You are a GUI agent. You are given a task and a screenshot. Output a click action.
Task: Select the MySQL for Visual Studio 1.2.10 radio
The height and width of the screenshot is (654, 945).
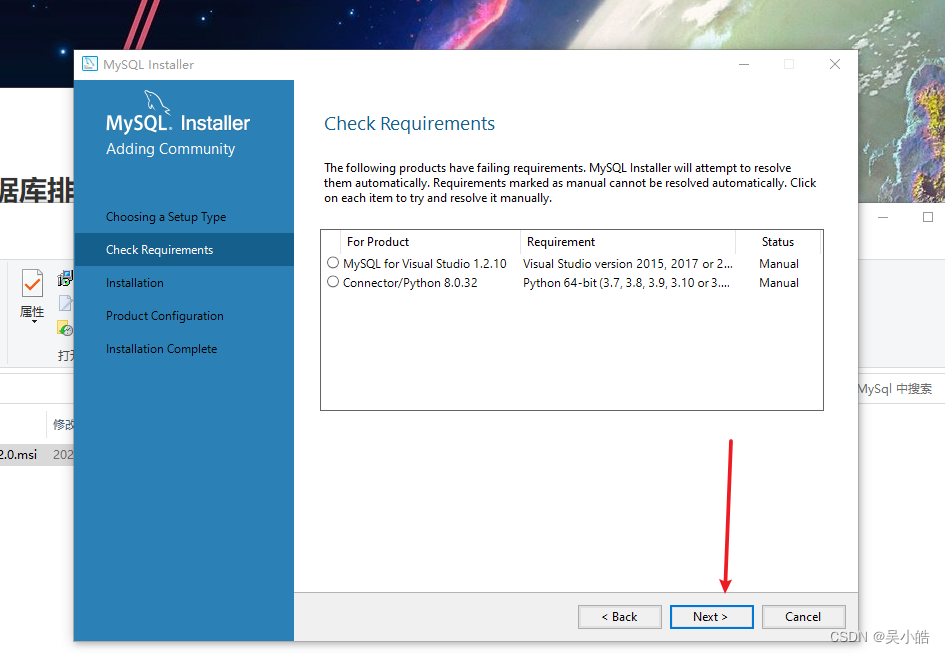(x=333, y=263)
